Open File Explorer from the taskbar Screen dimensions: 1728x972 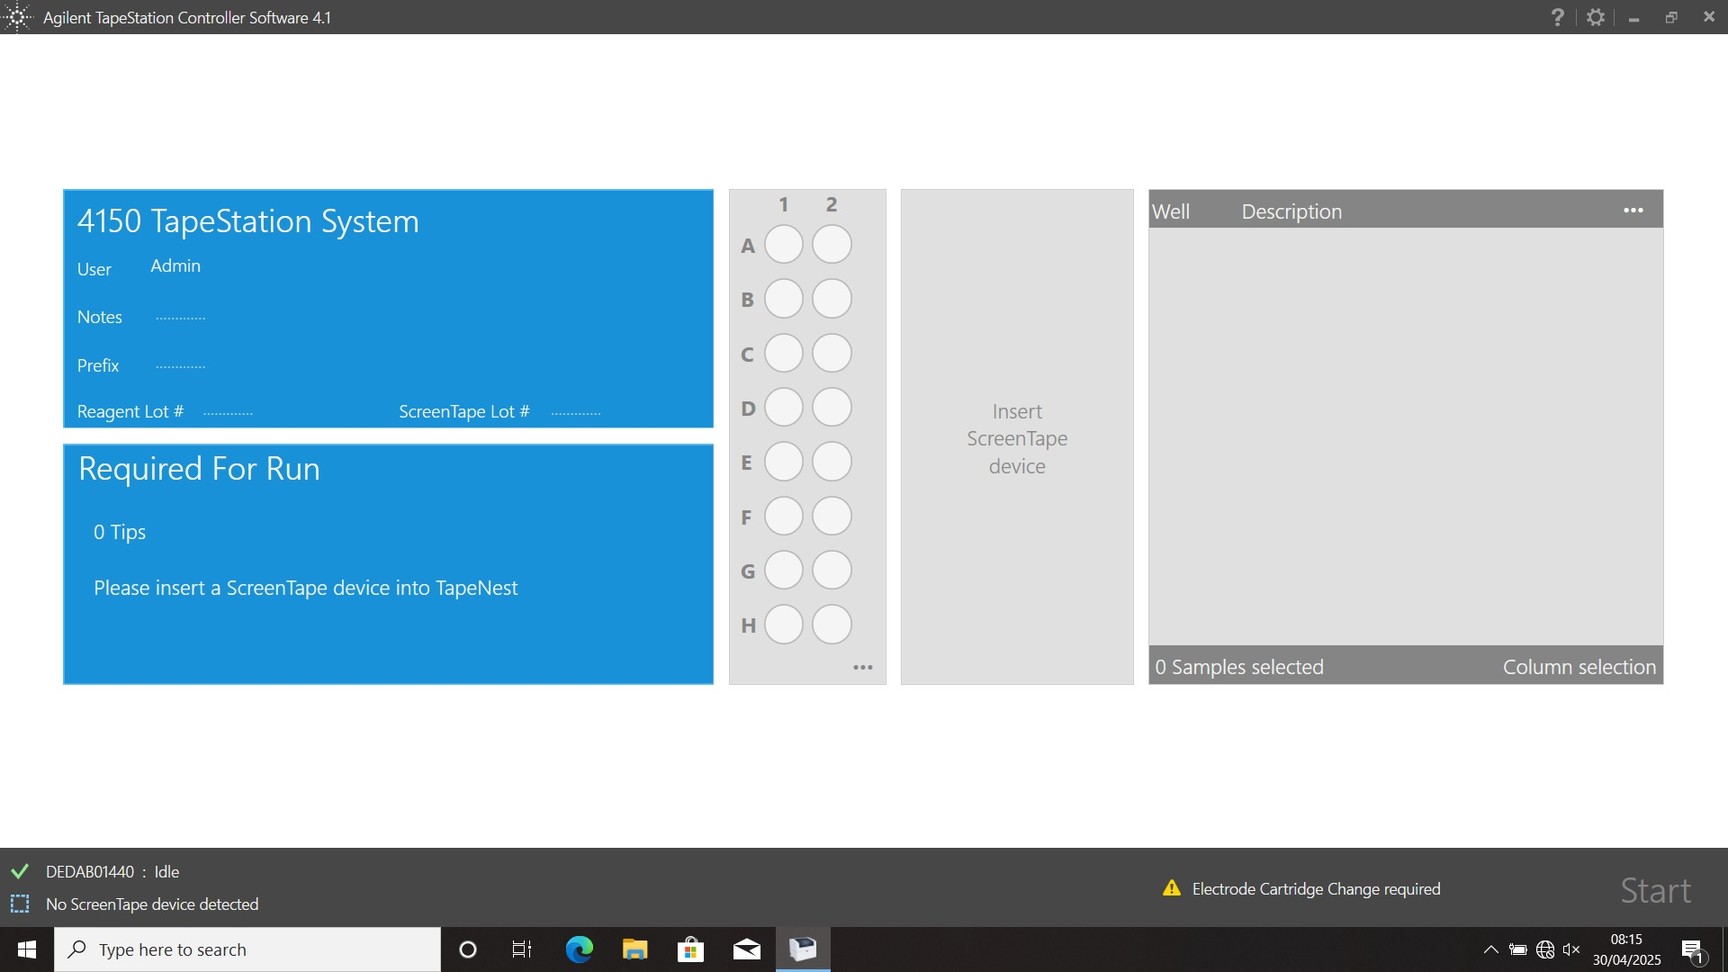click(x=634, y=949)
